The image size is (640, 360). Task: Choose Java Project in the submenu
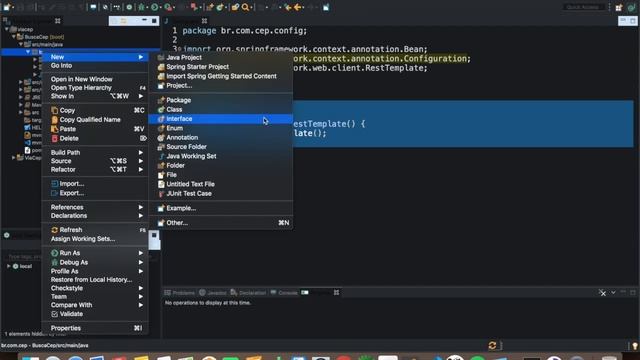(x=220, y=58)
